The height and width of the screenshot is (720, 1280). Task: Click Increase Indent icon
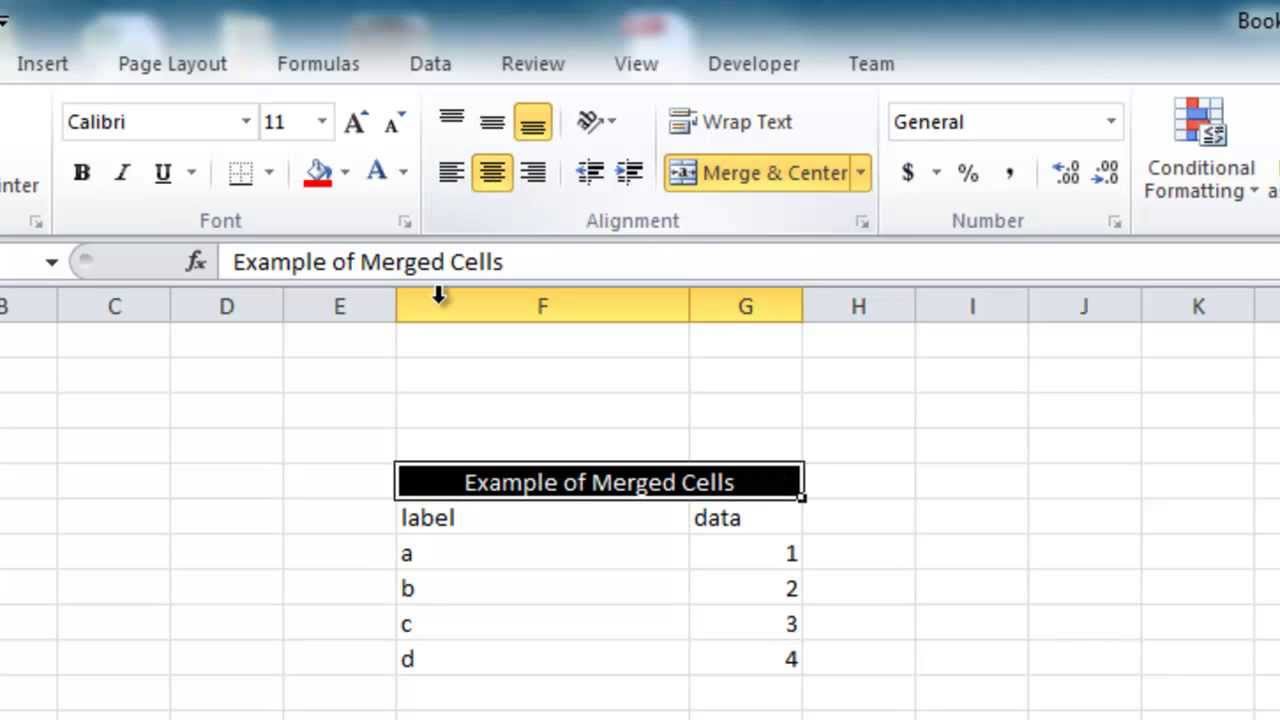(x=629, y=172)
